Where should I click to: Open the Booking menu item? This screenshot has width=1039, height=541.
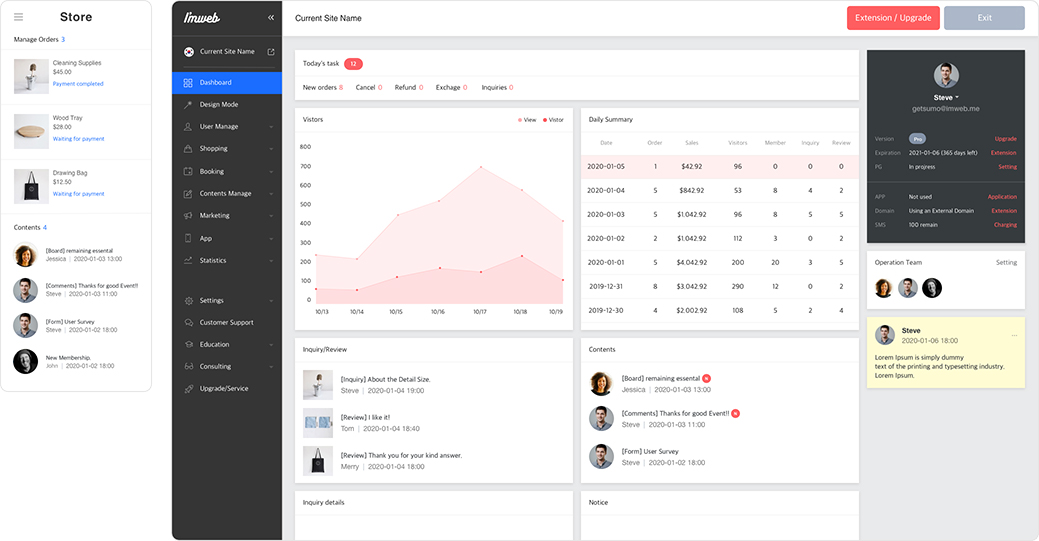click(212, 172)
